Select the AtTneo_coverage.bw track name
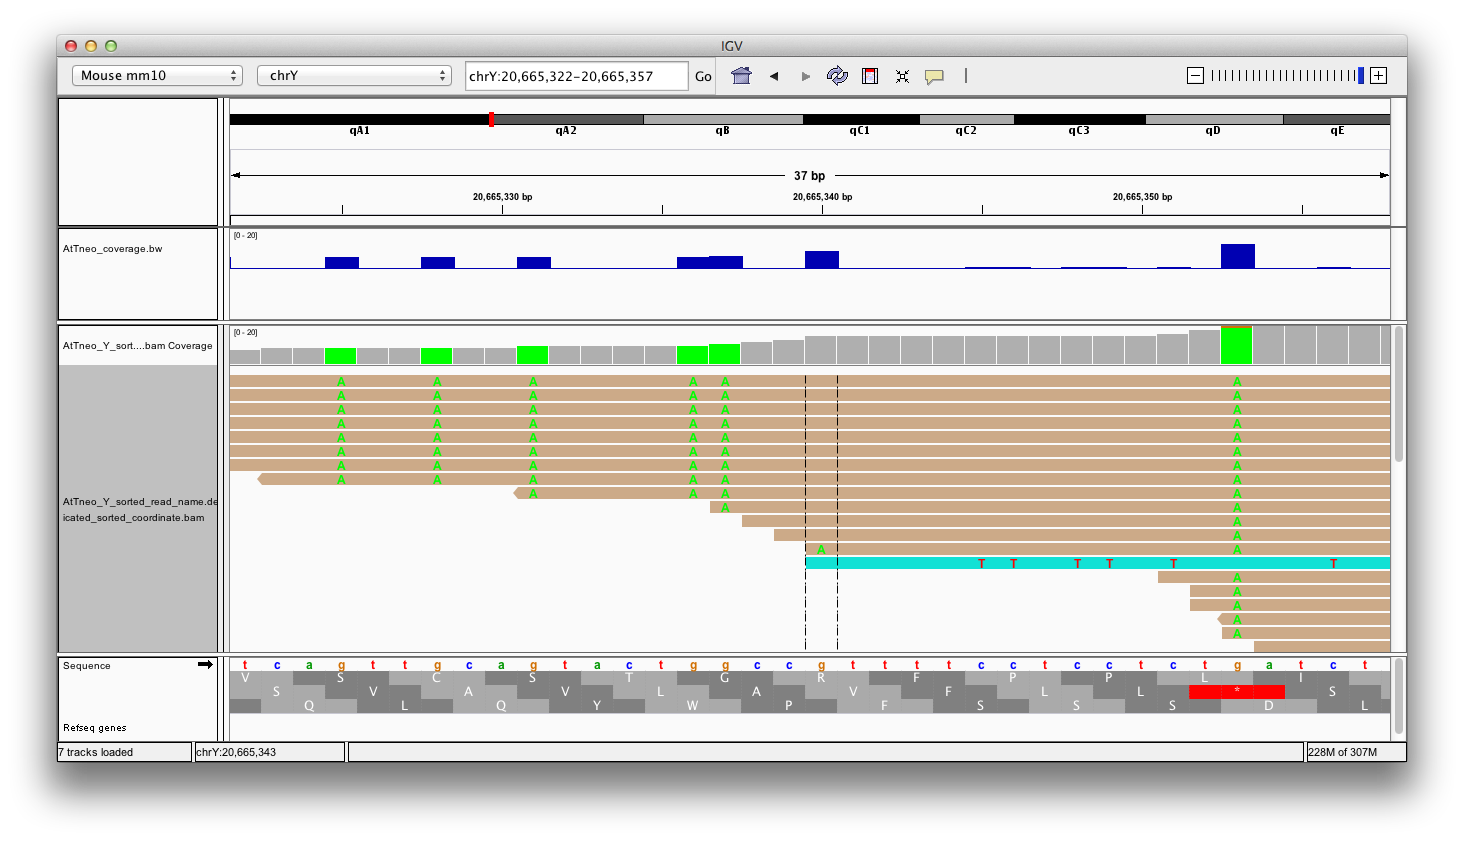Viewport: 1464px width, 841px height. pyautogui.click(x=112, y=249)
